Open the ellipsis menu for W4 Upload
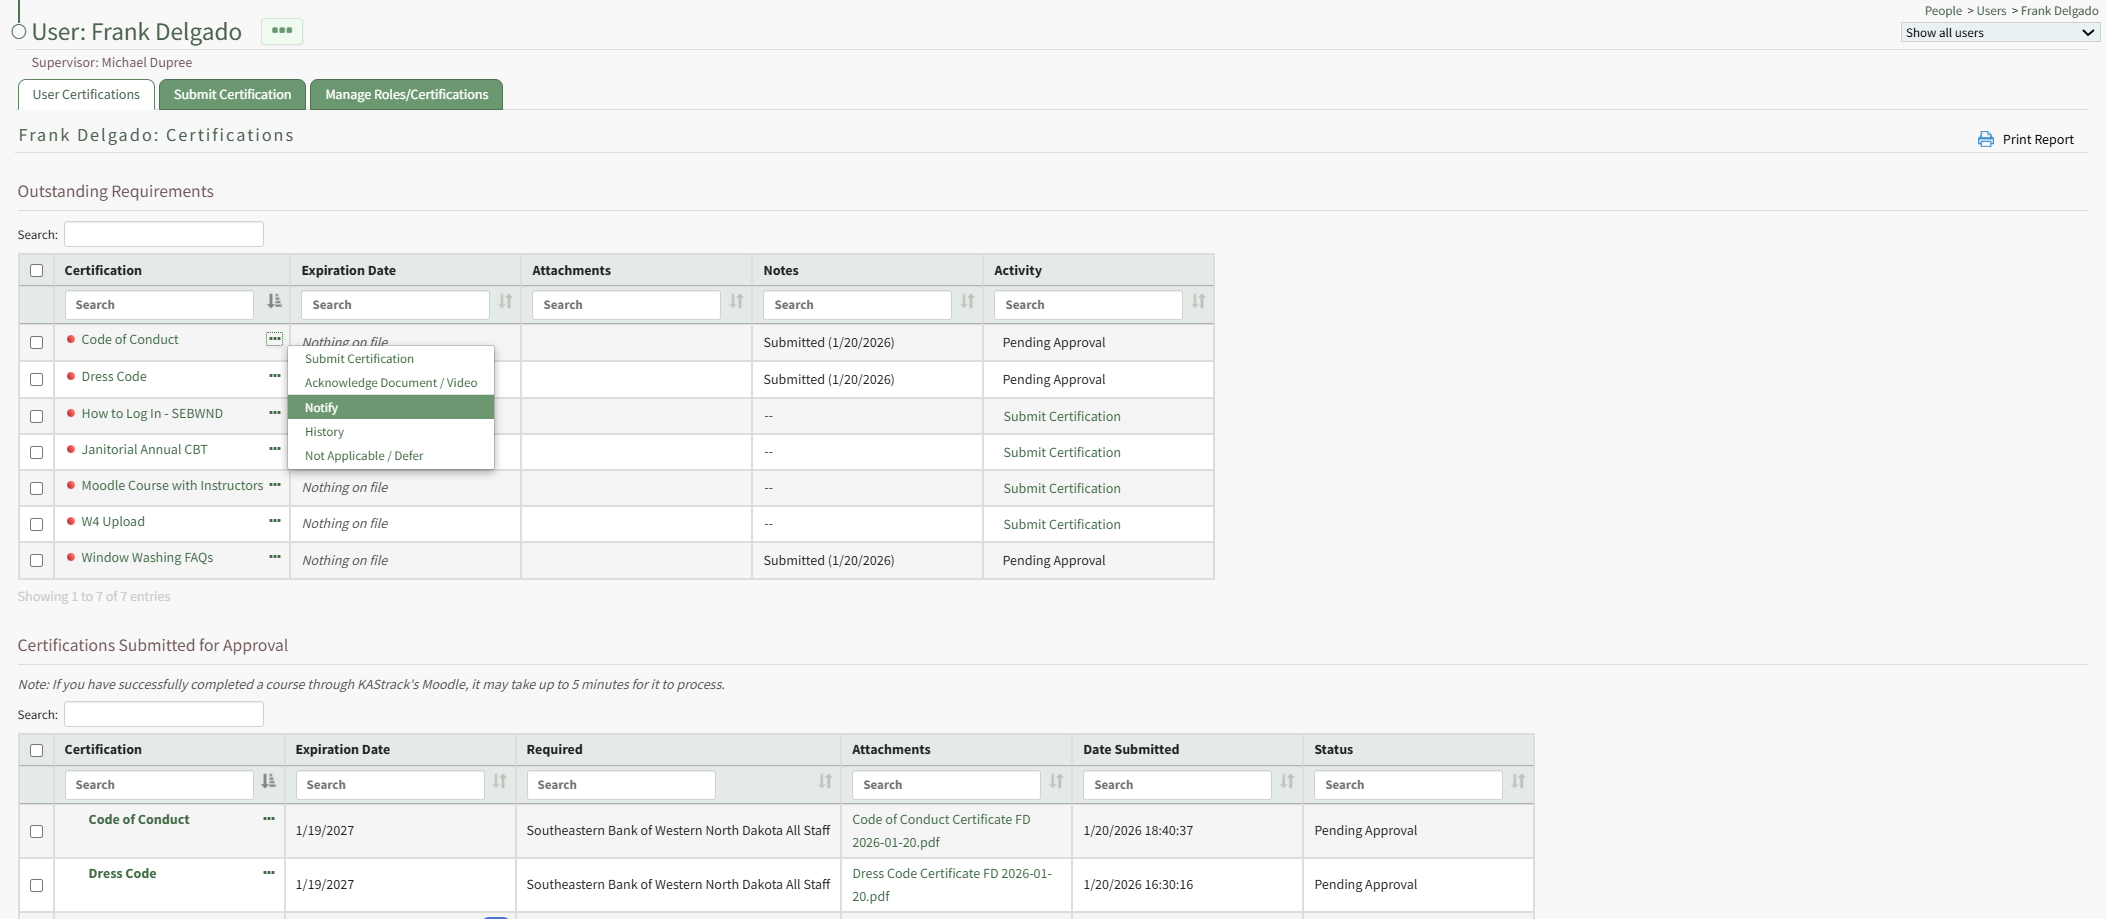 274,521
